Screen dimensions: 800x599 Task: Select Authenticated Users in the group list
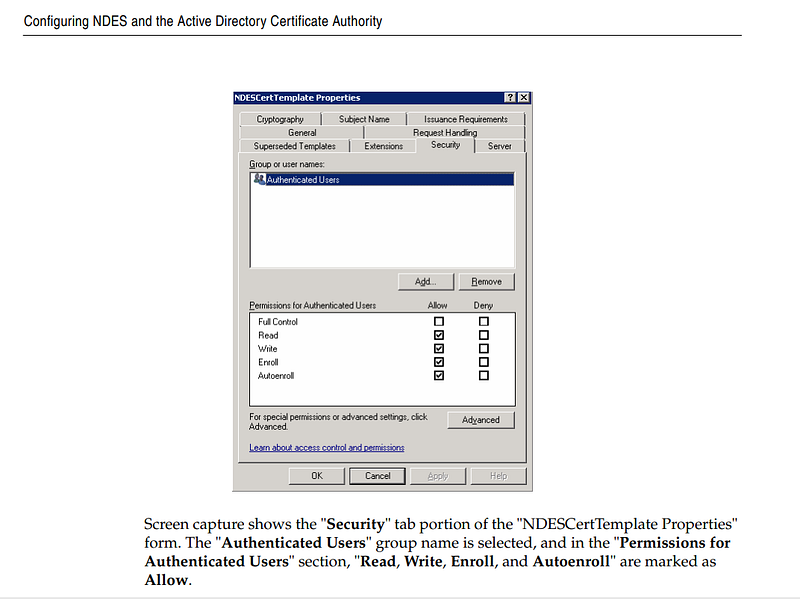point(383,180)
